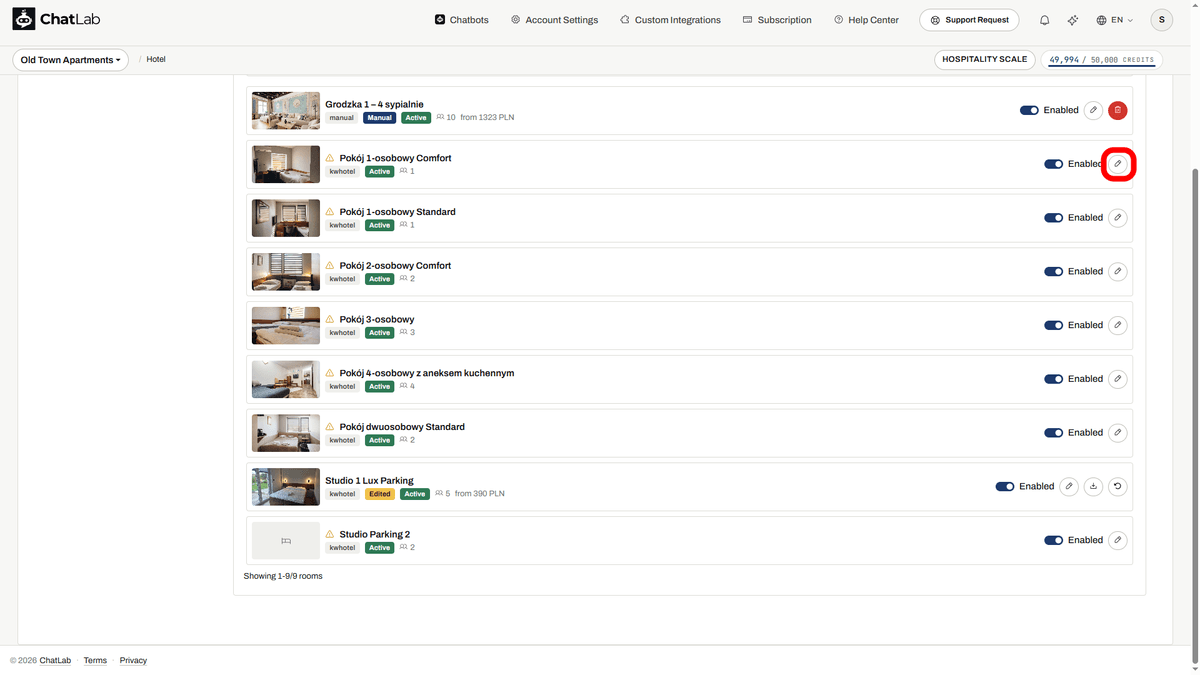Edit the Pokój 1-osobowy Standard room
1200x675 pixels.
[x=1118, y=218]
